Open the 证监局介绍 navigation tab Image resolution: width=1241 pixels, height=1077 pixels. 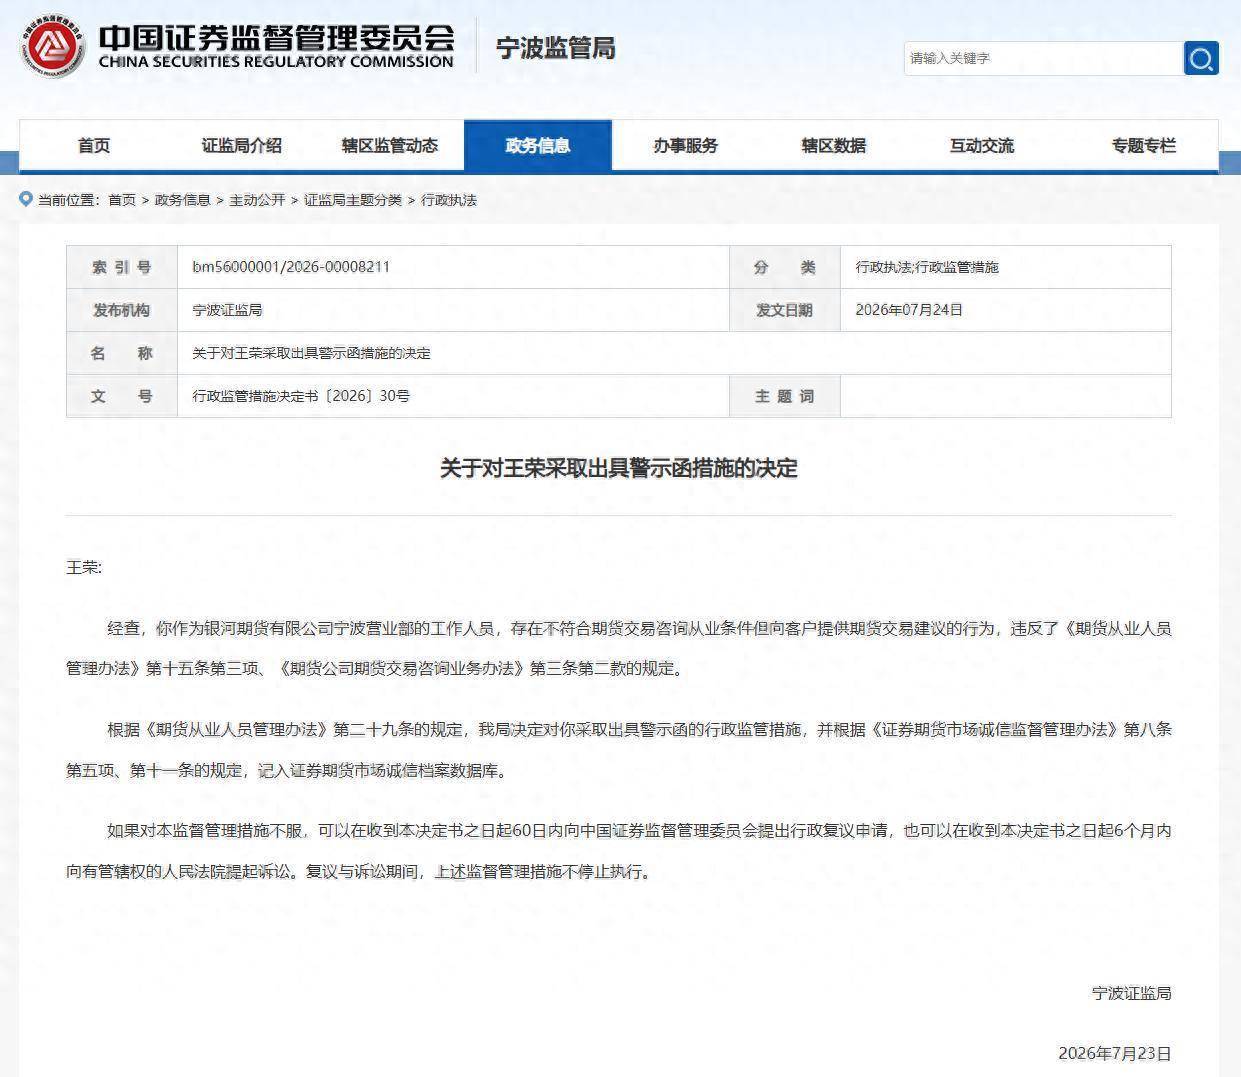[x=242, y=146]
